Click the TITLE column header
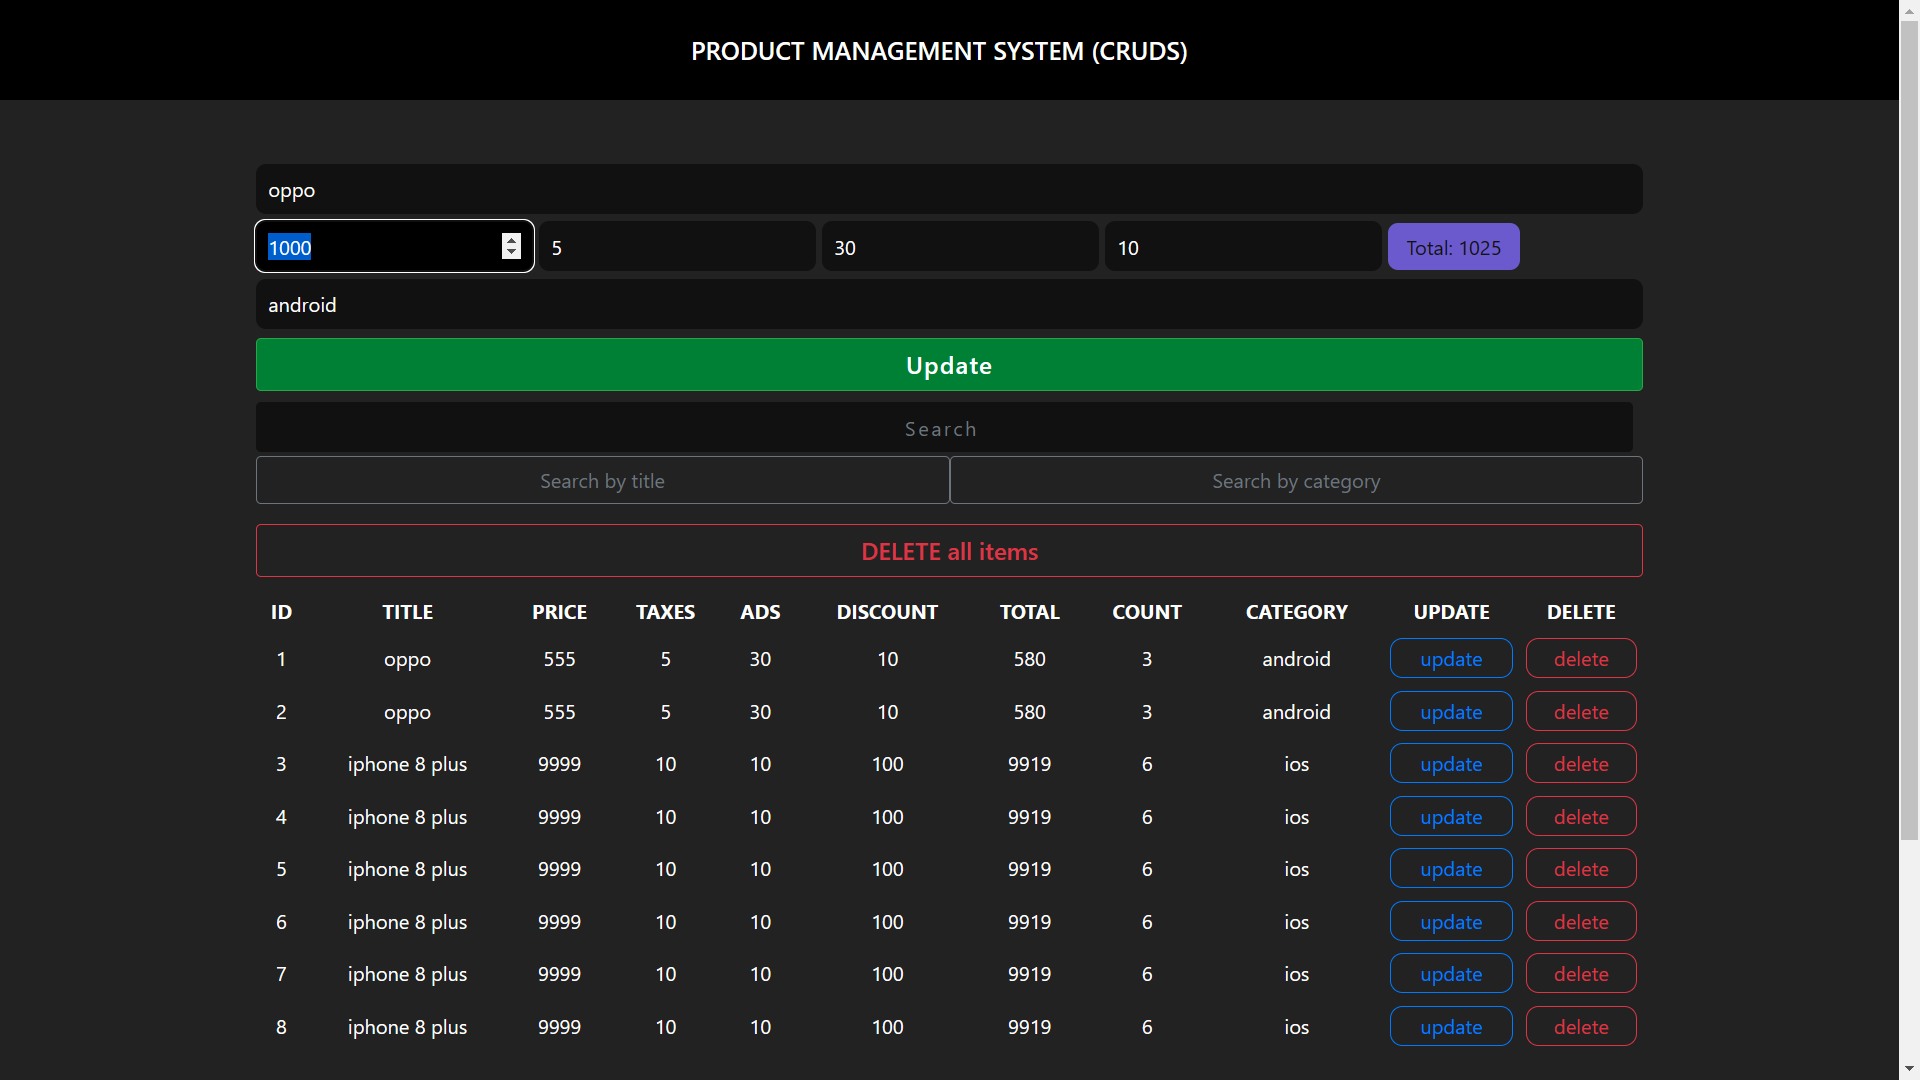The height and width of the screenshot is (1080, 1920). (x=408, y=612)
